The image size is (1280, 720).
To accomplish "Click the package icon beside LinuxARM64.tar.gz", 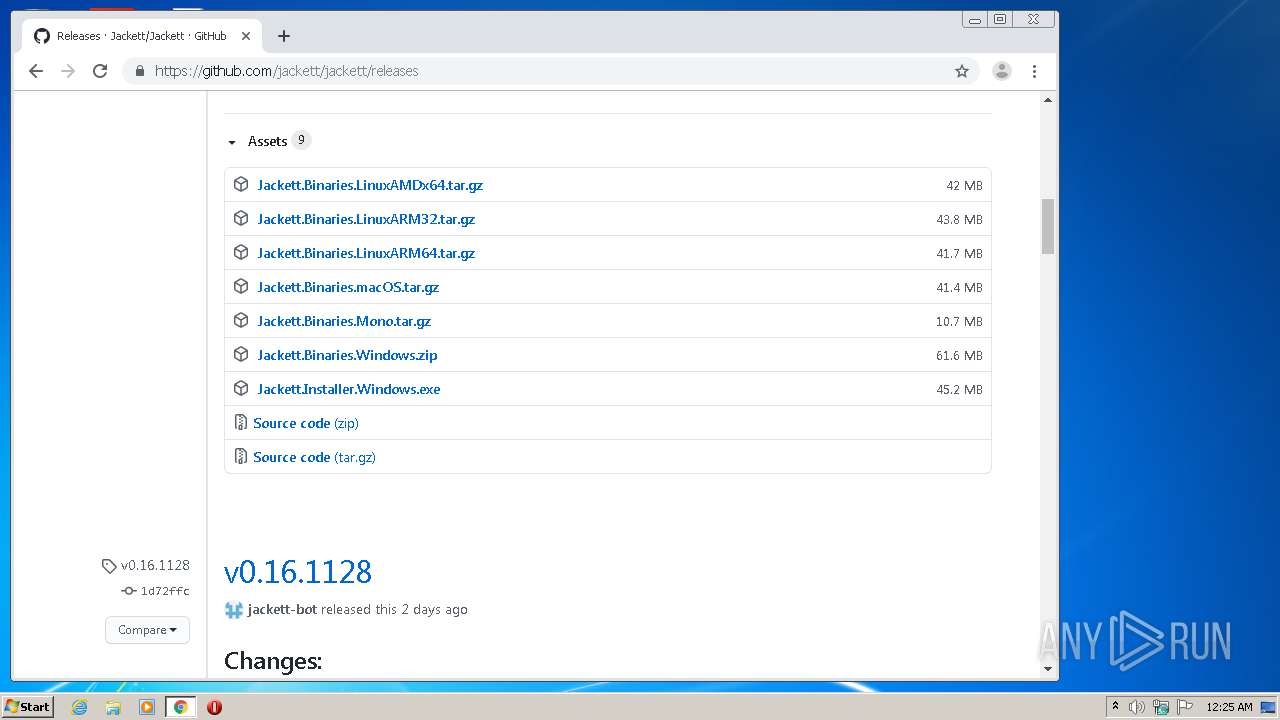I will click(241, 253).
